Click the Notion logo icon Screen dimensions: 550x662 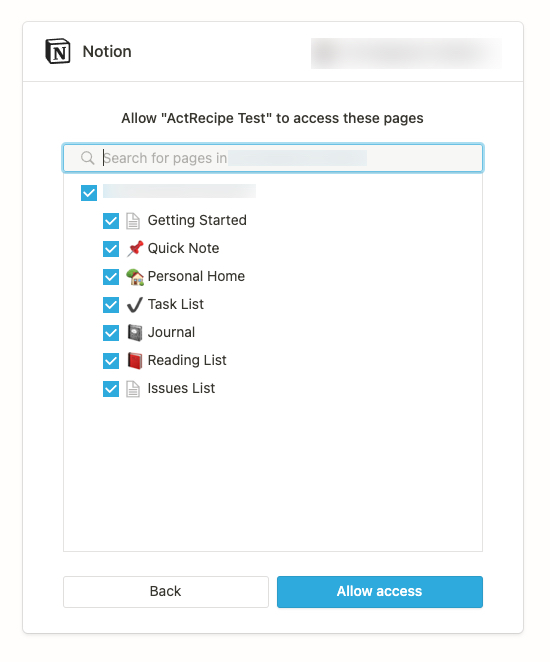coord(58,51)
